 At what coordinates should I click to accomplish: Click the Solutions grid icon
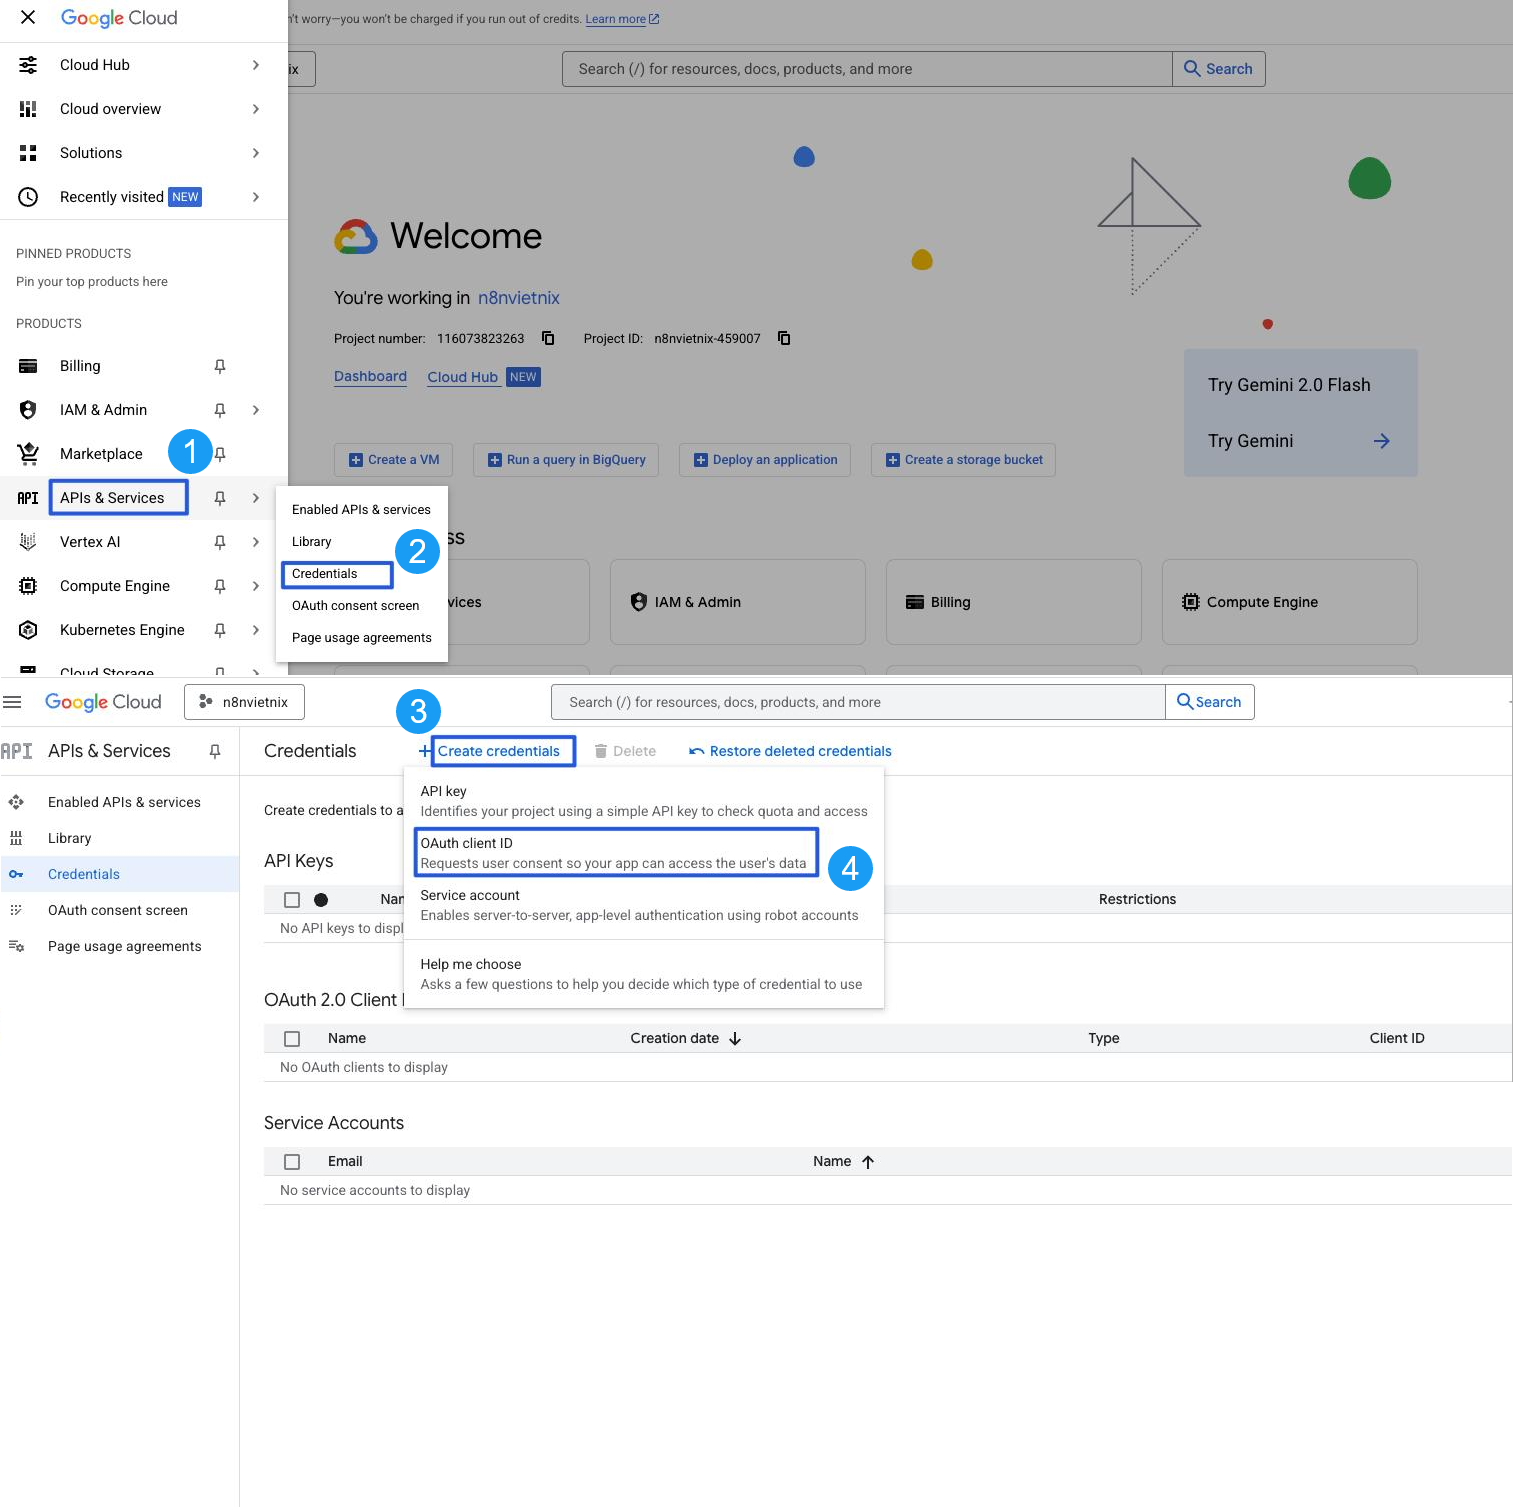click(28, 153)
